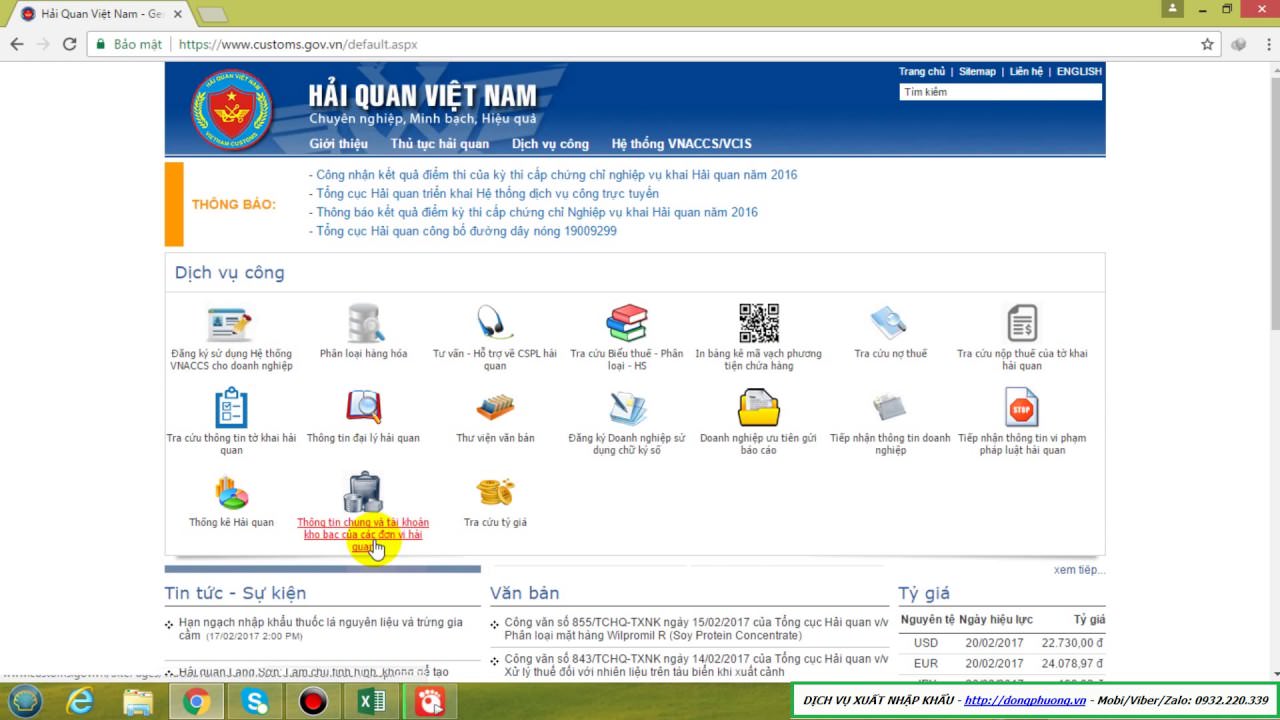Viewport: 1280px width, 720px height.
Task: Open the Hệ thống VNACCS/VCIS menu
Action: coord(680,143)
